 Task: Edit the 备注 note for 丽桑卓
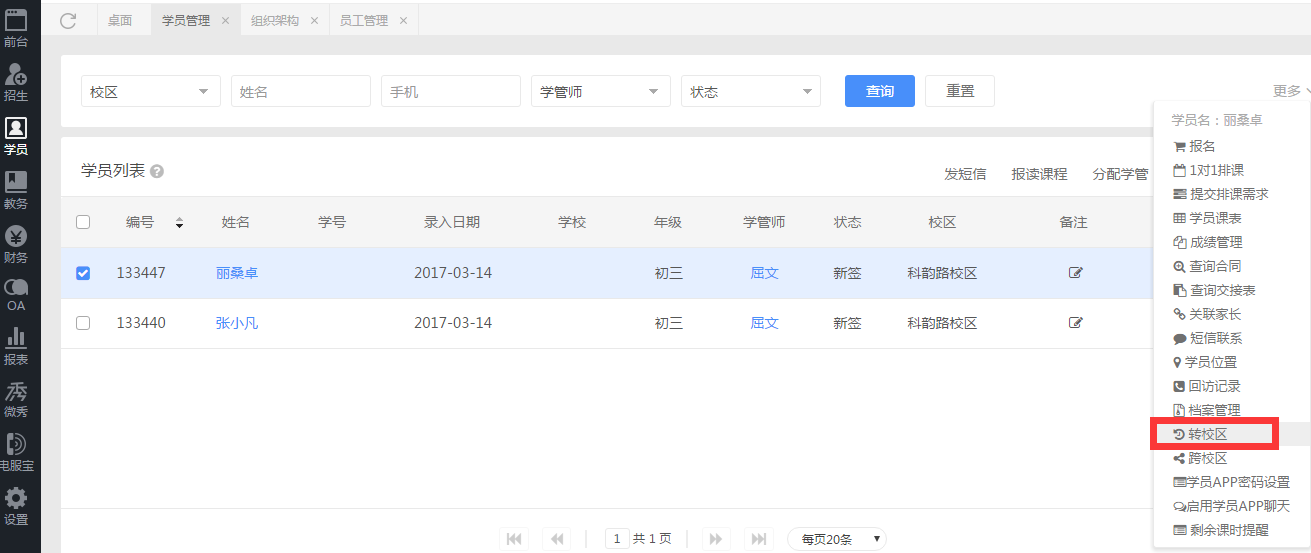[1075, 273]
